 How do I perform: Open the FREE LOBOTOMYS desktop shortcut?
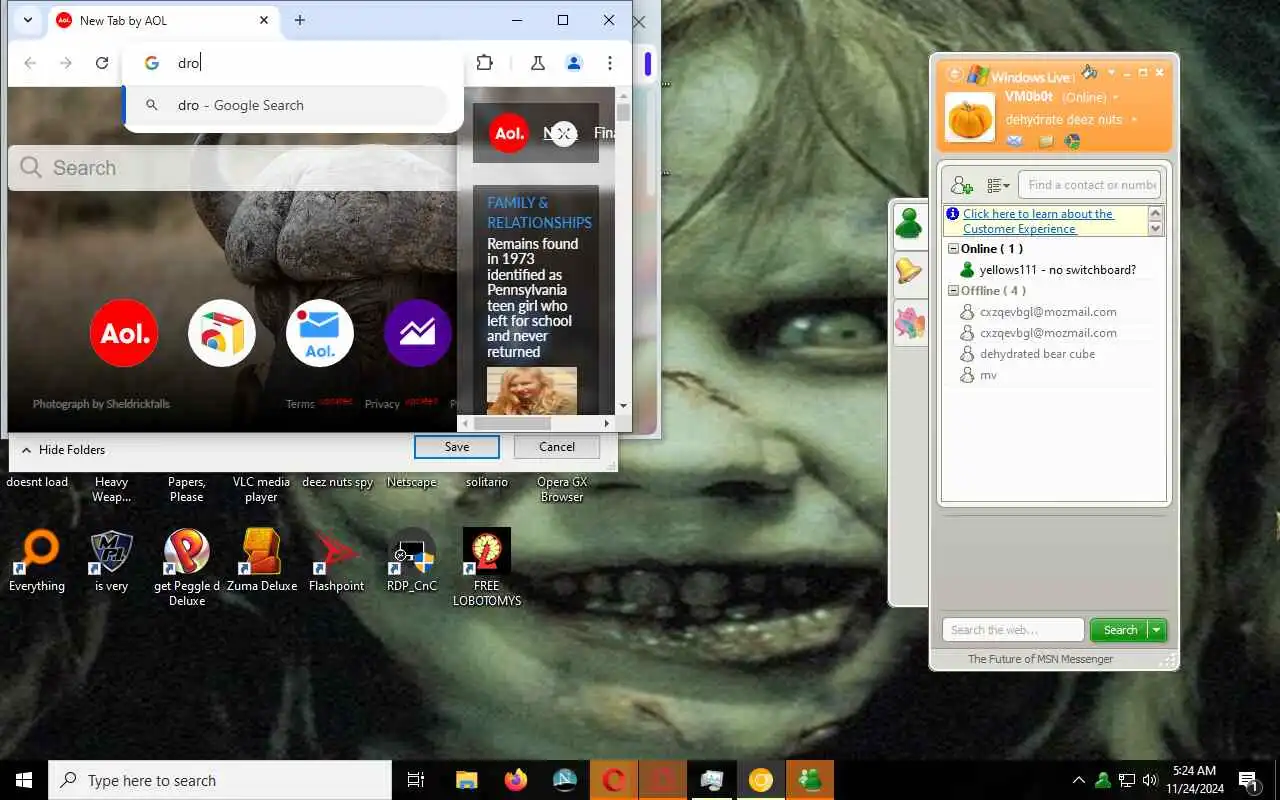[487, 567]
